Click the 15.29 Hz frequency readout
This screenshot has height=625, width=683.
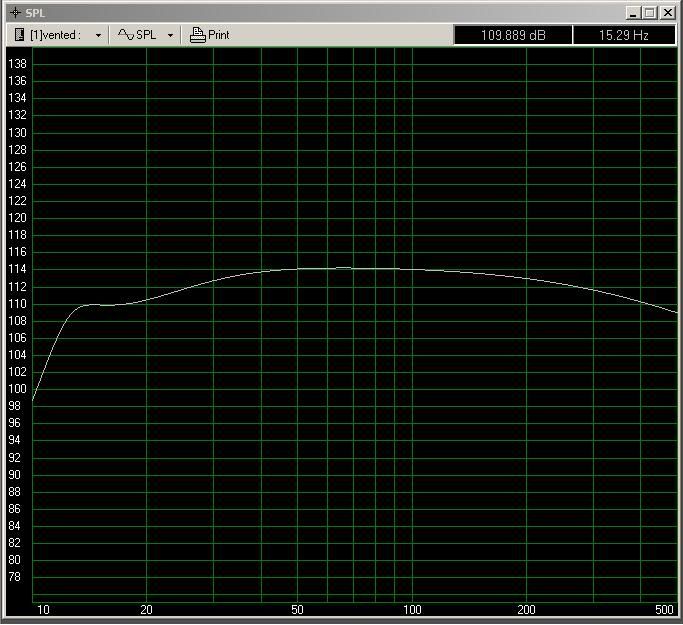pyautogui.click(x=624, y=35)
